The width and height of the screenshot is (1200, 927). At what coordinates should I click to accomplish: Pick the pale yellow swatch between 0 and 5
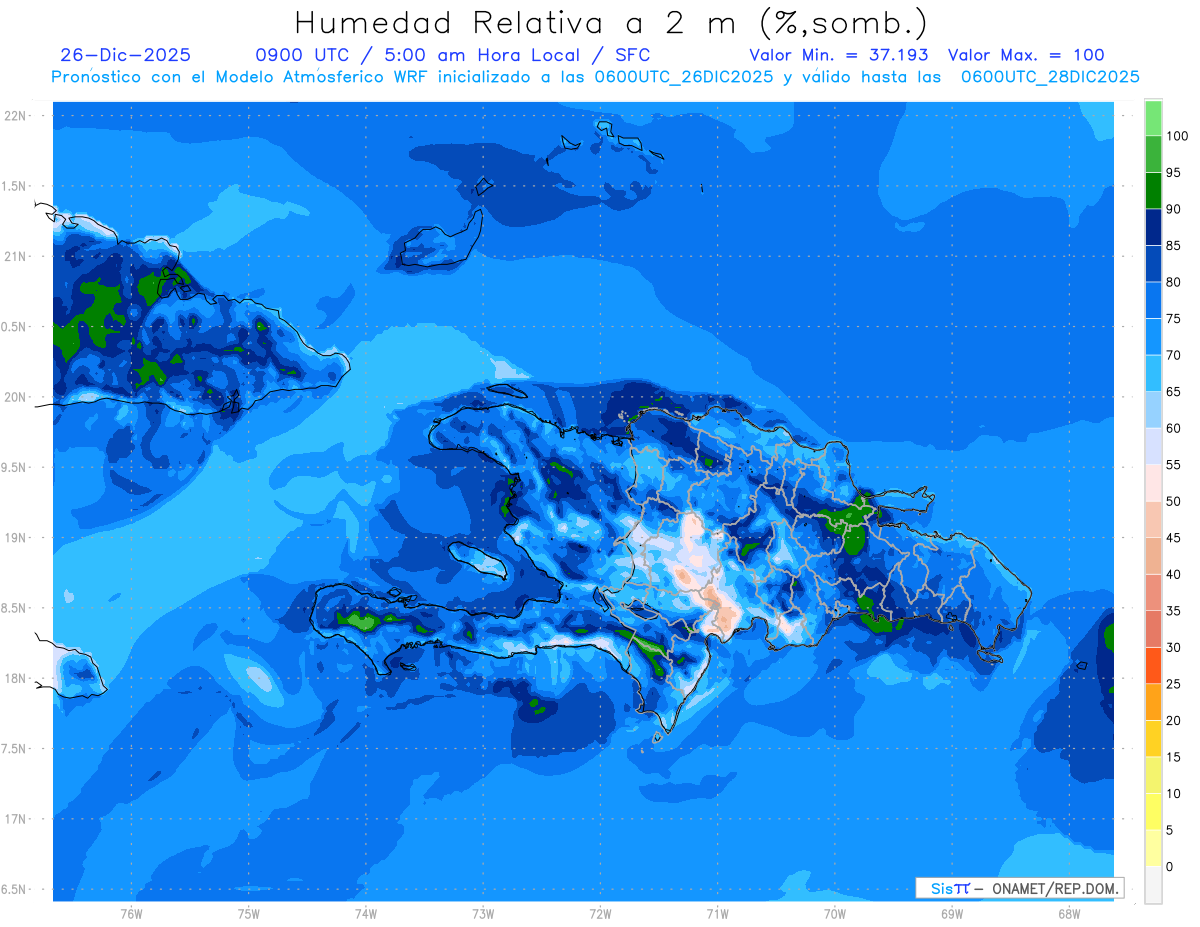pyautogui.click(x=1153, y=848)
